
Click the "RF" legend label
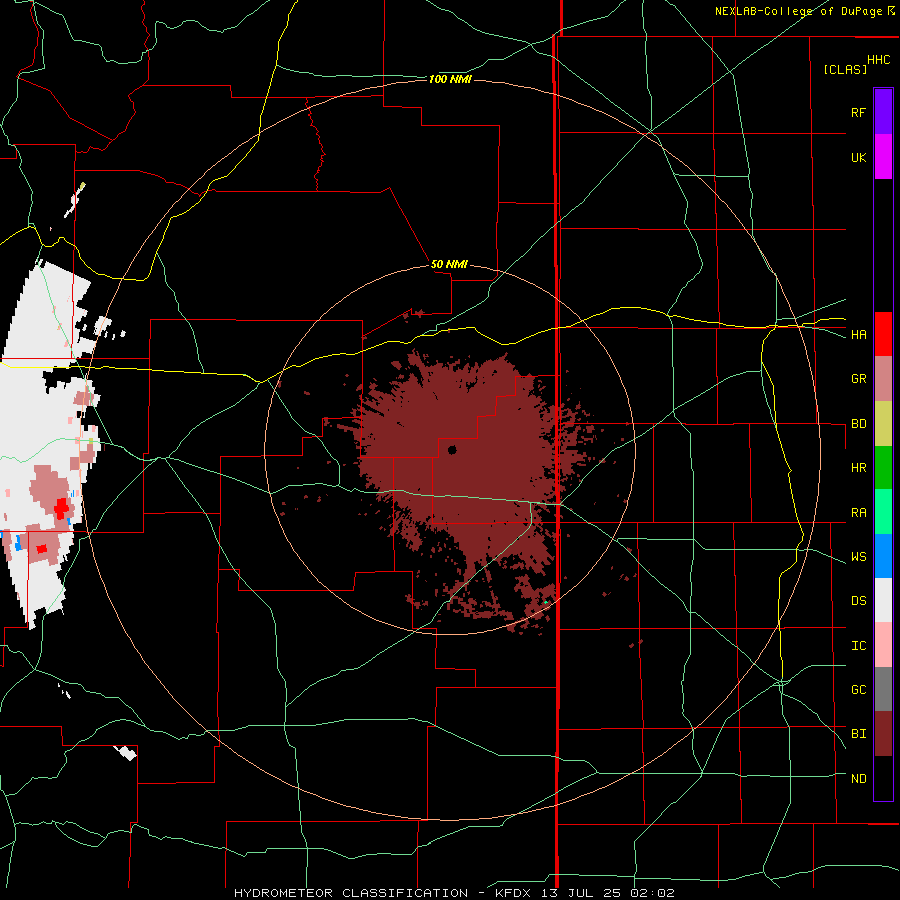[x=858, y=112]
